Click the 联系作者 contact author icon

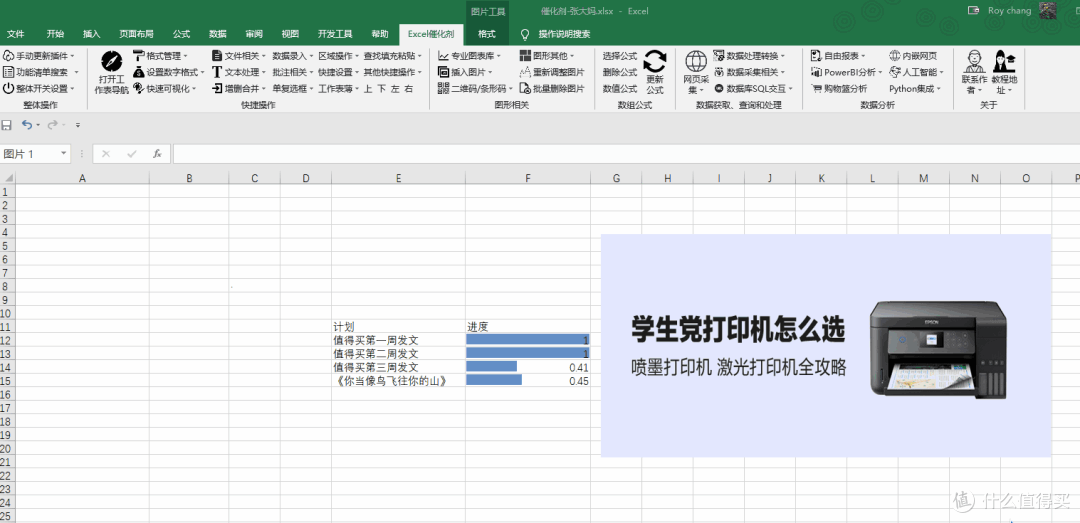tap(974, 61)
